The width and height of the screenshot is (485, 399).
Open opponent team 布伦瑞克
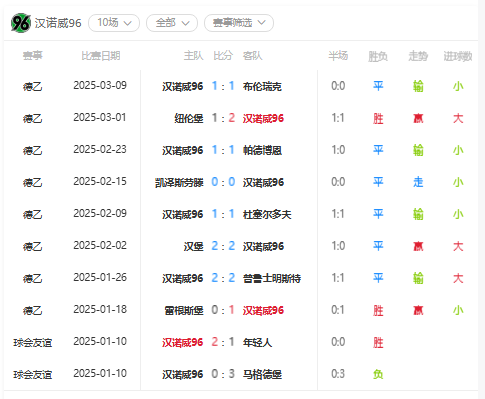(262, 87)
